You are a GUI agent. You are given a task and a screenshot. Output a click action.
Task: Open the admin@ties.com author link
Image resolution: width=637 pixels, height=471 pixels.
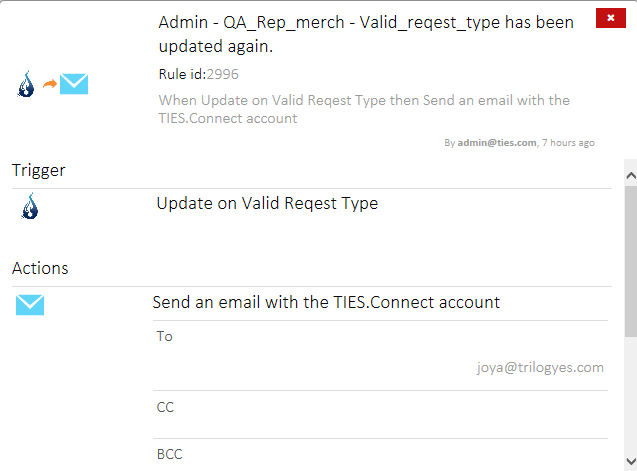[497, 143]
